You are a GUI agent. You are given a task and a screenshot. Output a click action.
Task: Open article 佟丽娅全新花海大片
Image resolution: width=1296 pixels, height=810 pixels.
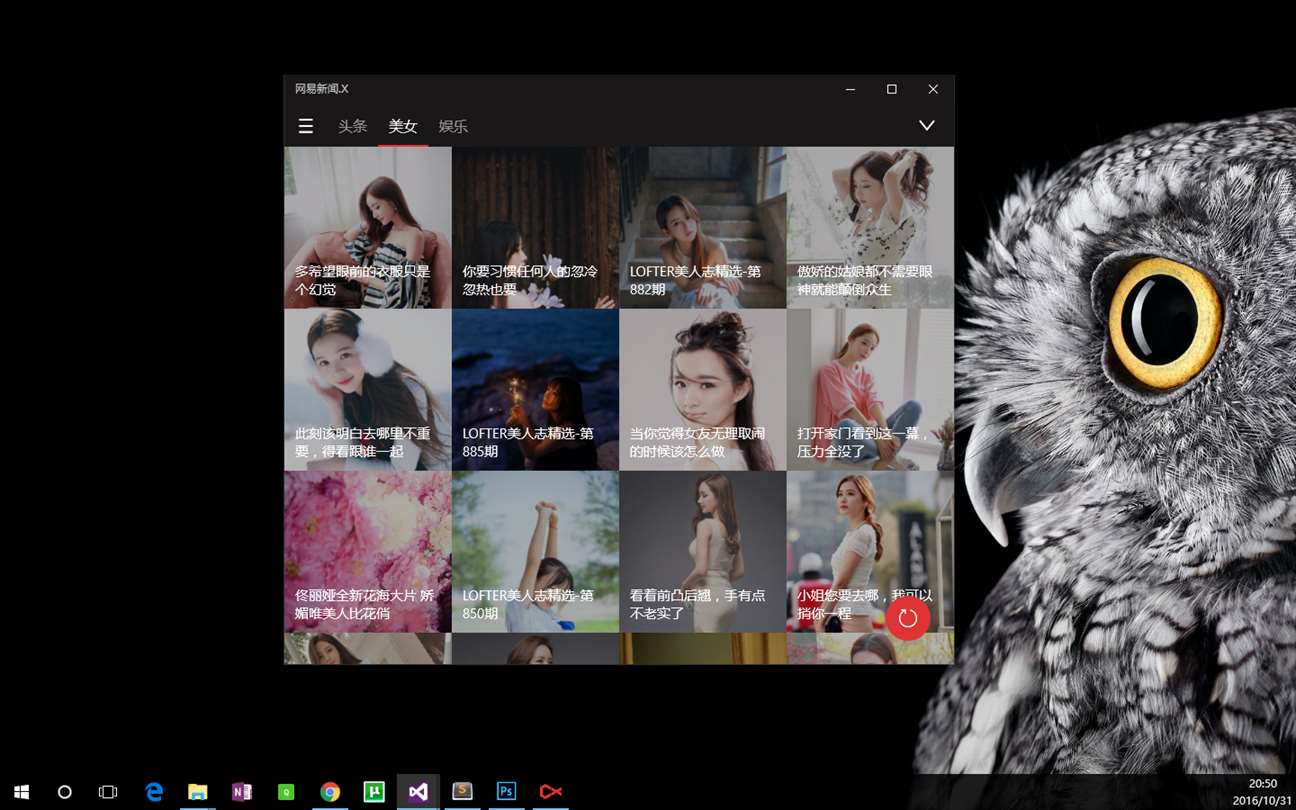(368, 552)
